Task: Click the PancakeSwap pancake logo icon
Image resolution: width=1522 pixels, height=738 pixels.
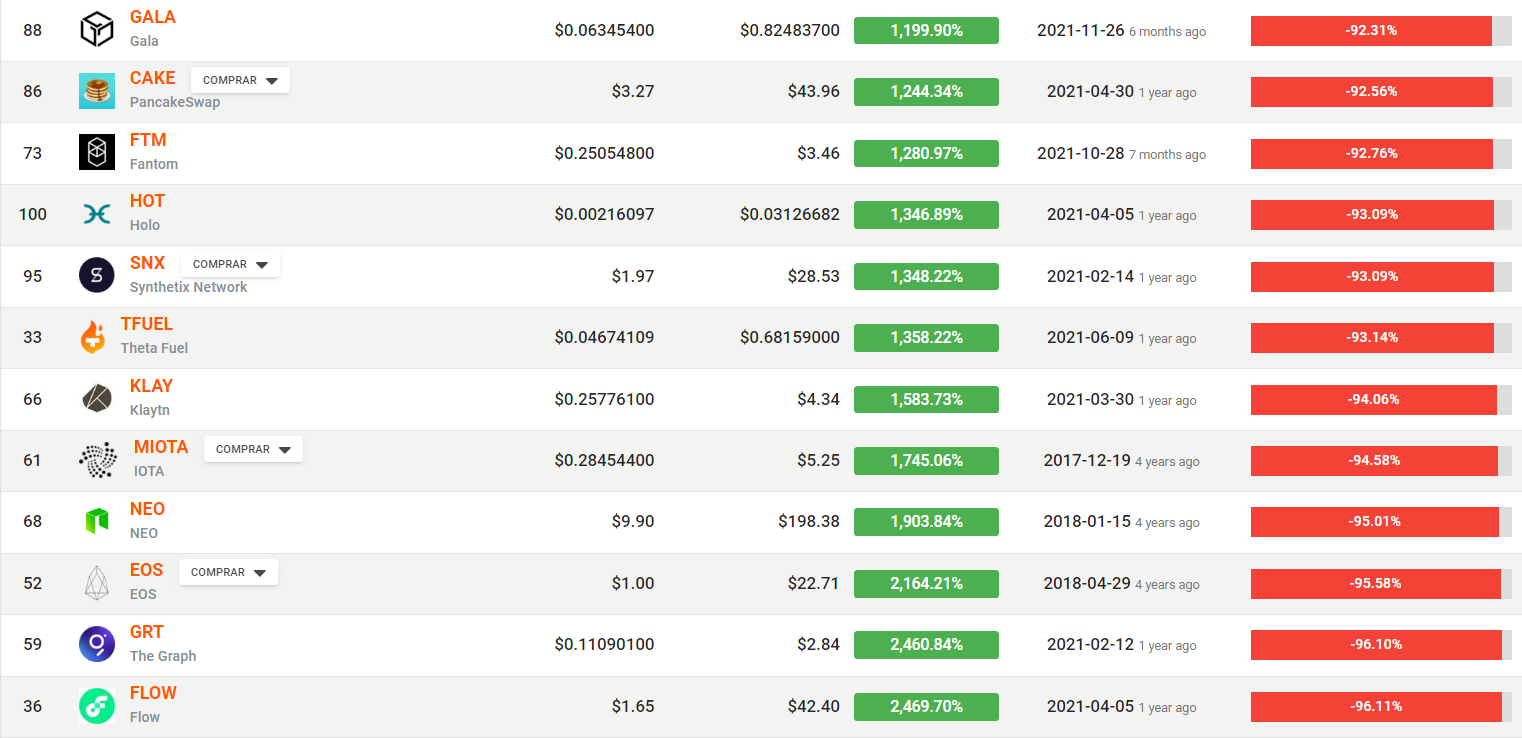Action: [x=97, y=91]
